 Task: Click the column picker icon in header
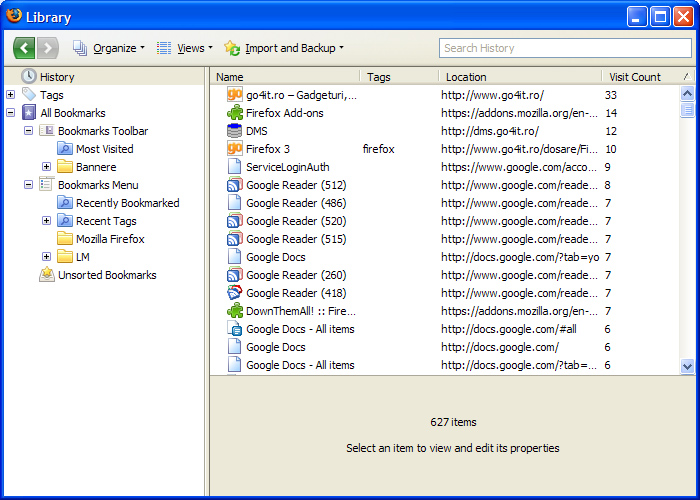click(688, 77)
